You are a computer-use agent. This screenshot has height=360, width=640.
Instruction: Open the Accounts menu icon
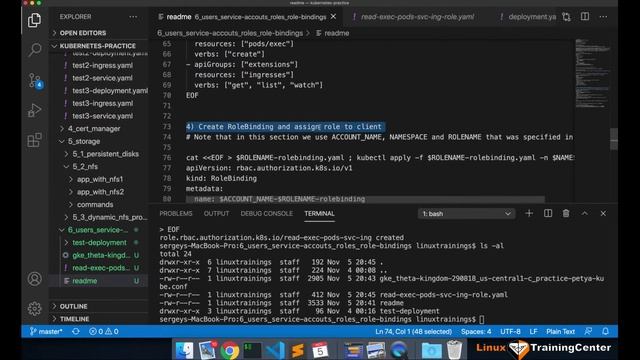[34, 279]
